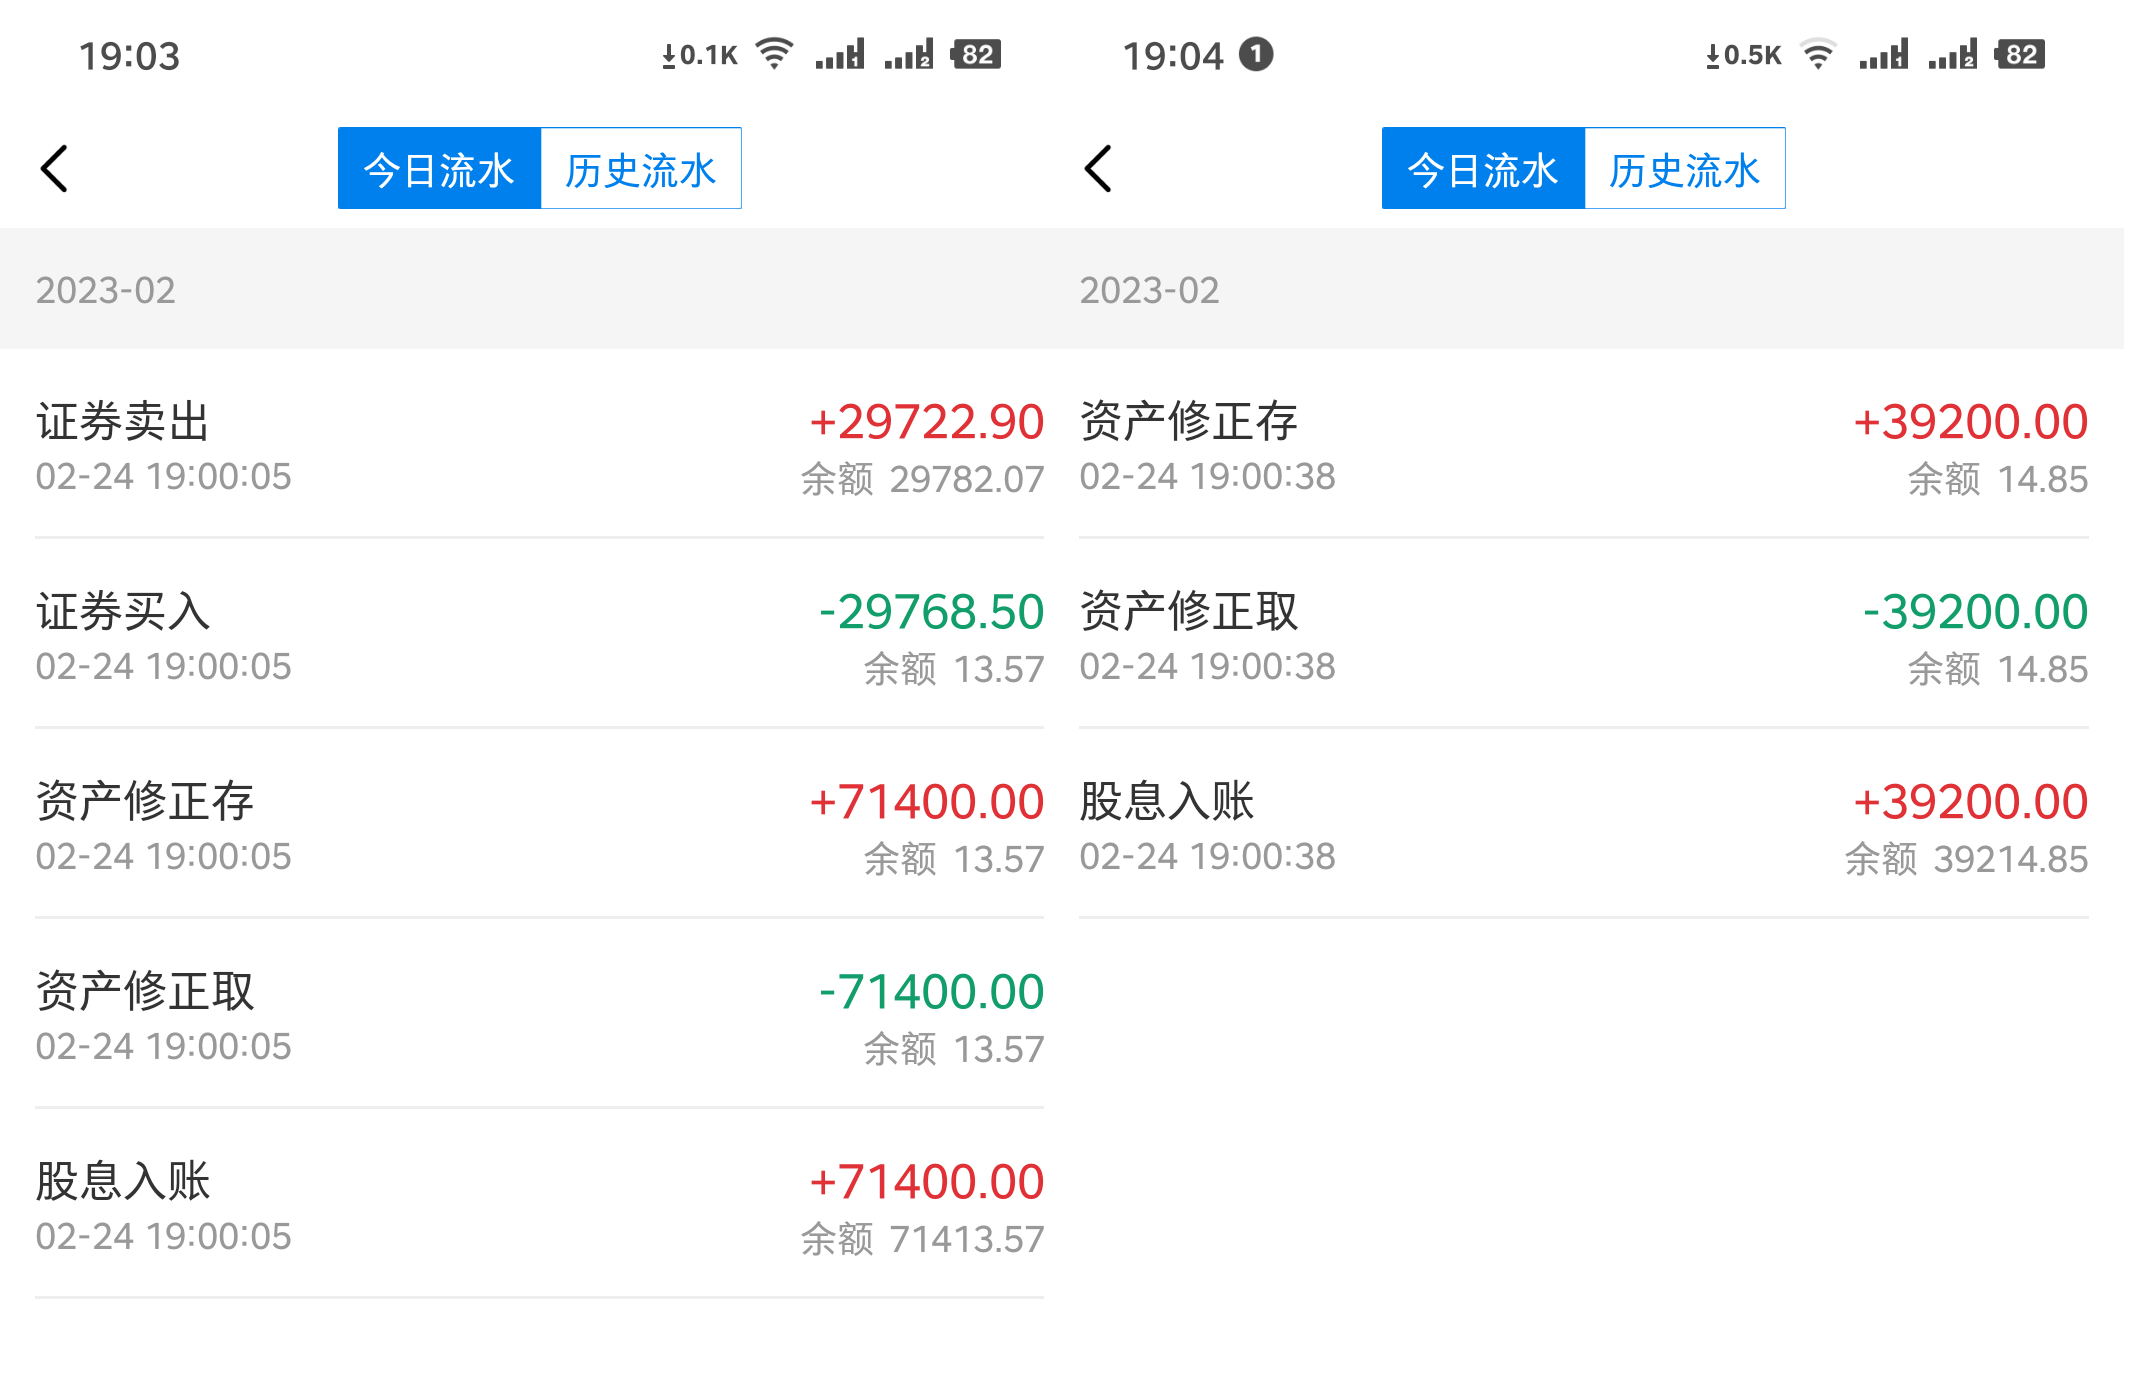Tap first SIM signal bars in left status bar
The image size is (2152, 1400).
pyautogui.click(x=839, y=54)
